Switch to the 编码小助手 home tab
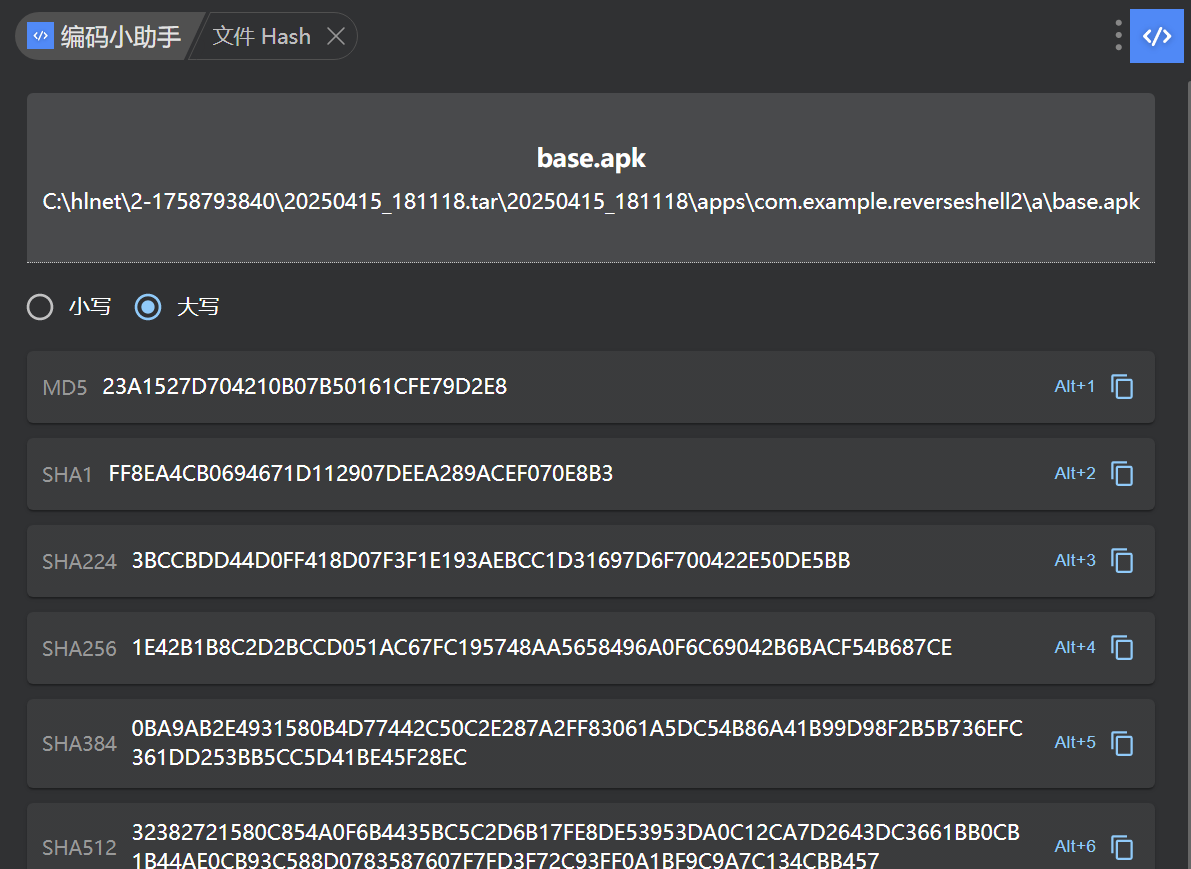Screen dimensions: 1191x869 pos(106,37)
